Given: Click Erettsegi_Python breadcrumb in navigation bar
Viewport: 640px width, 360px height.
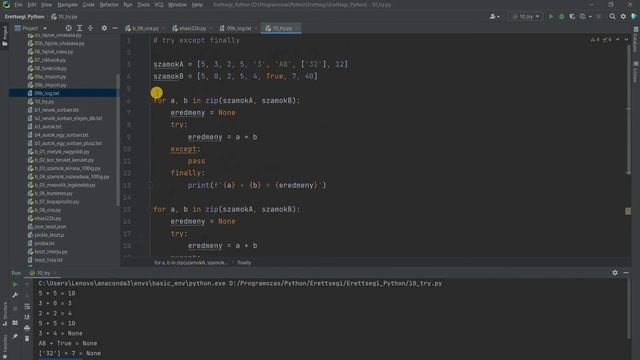Looking at the screenshot, I should pyautogui.click(x=24, y=17).
